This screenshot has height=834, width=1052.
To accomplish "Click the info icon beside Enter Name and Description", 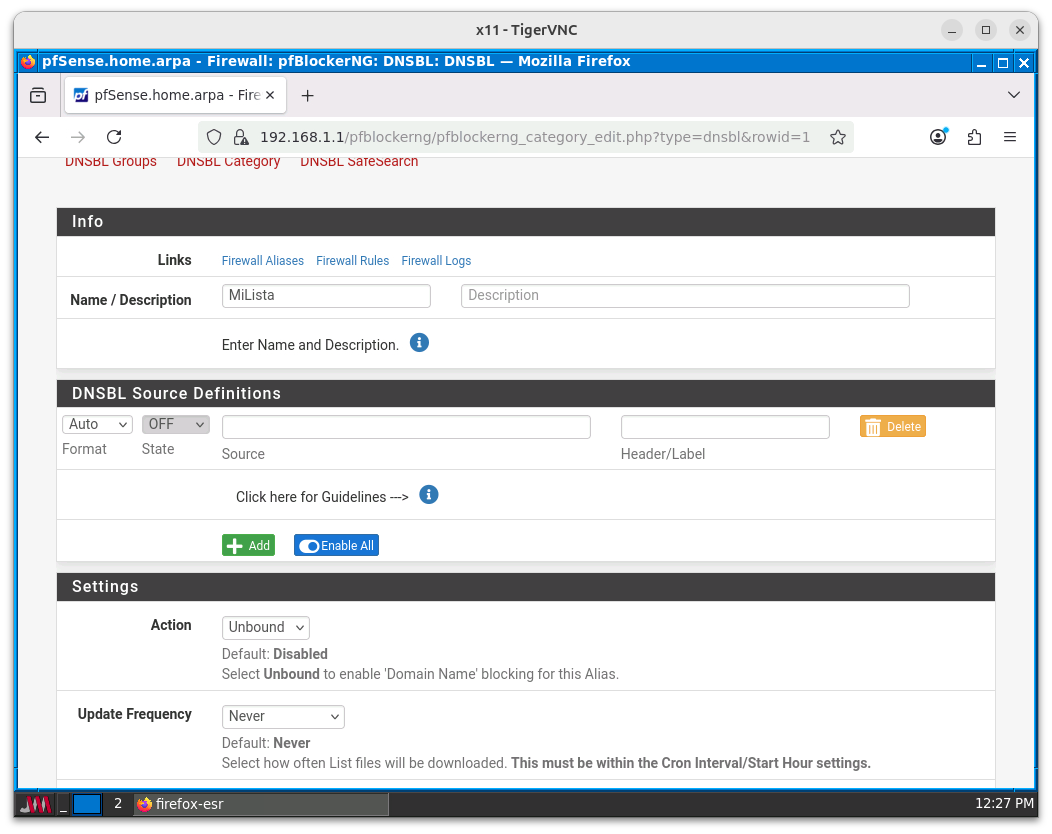I will 419,343.
